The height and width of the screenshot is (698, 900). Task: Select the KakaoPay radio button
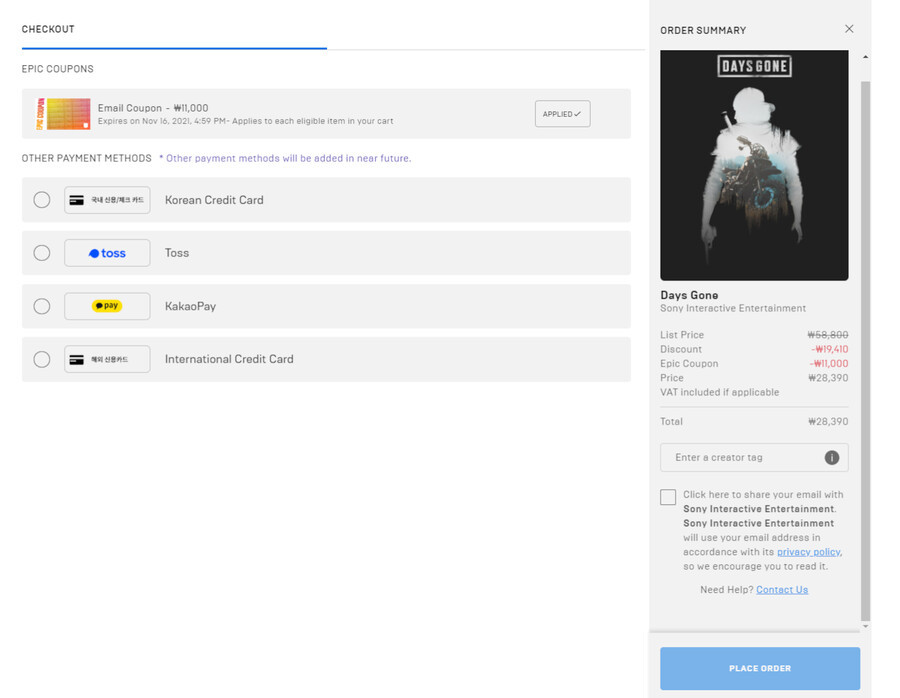41,306
